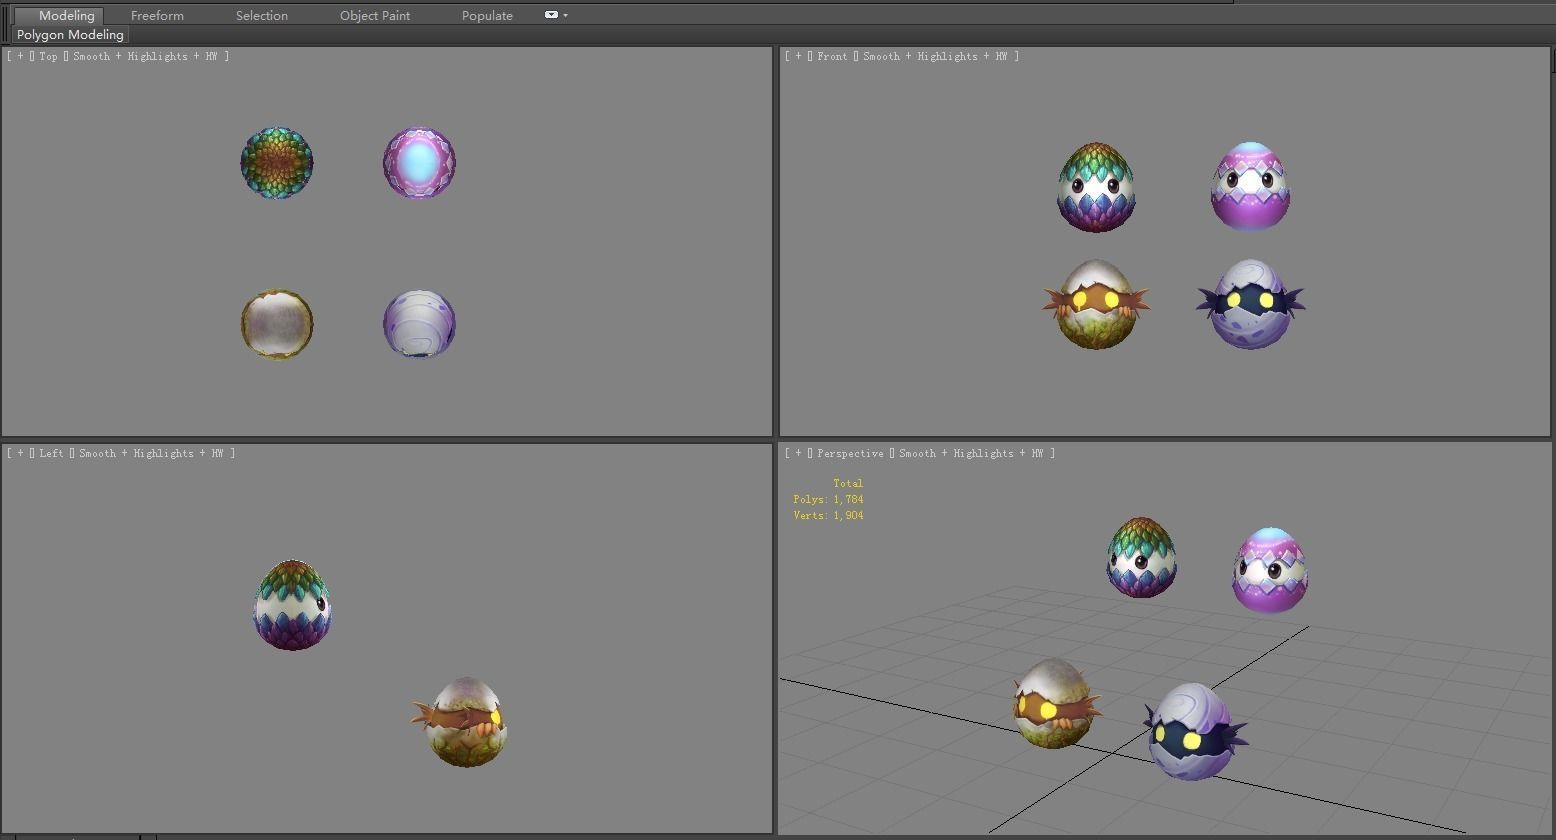Click the Left viewport view label
Screen dimensions: 1556x840
51,454
